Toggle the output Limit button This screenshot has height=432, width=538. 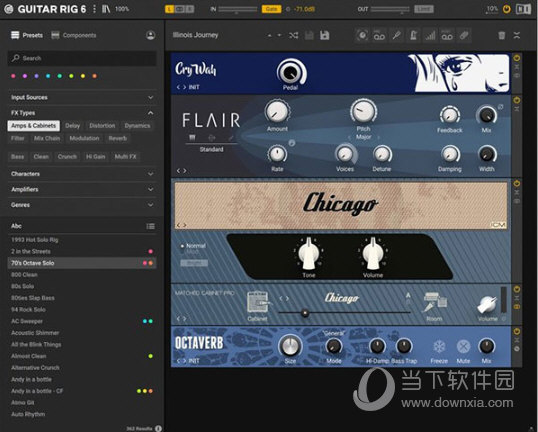point(424,9)
